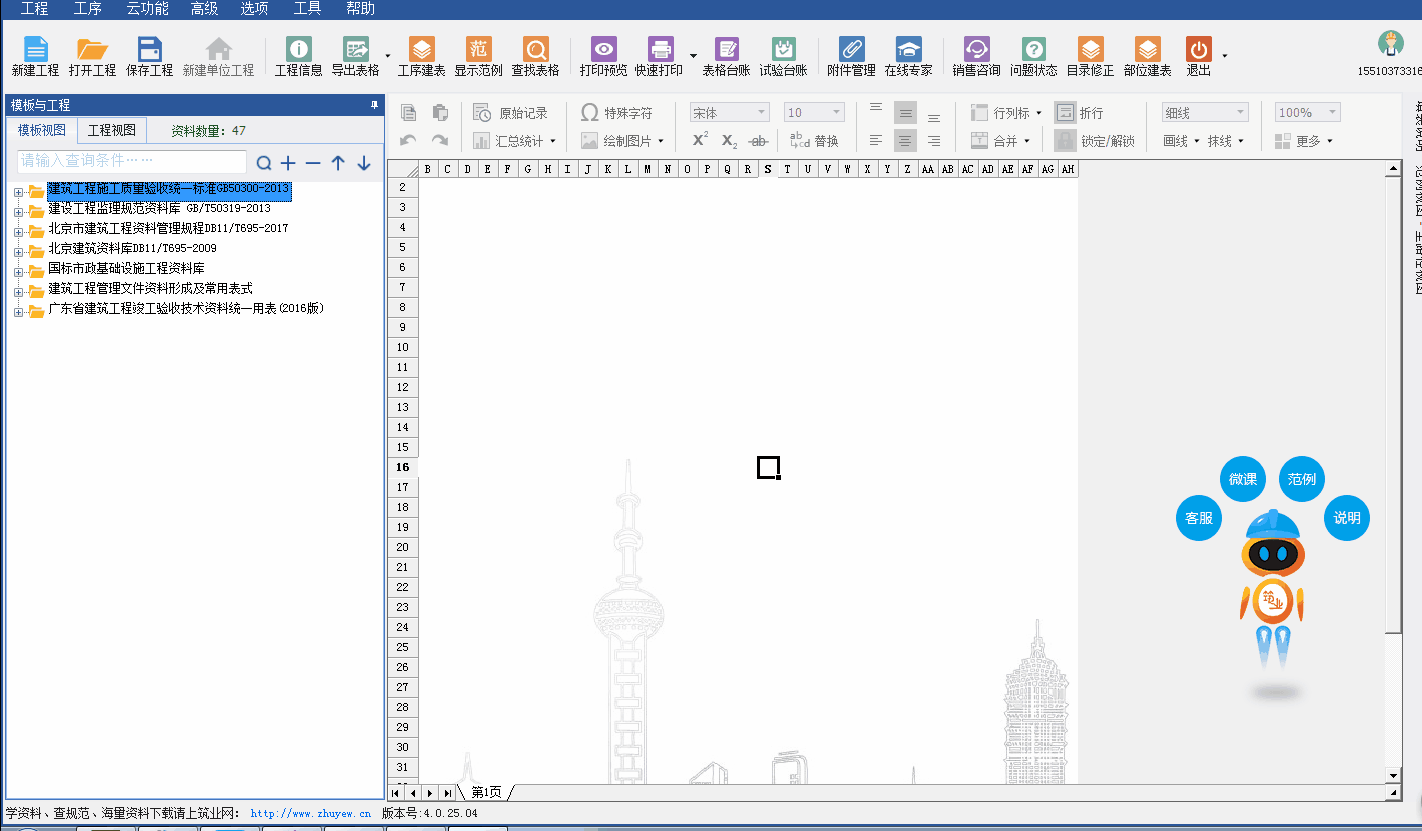Viewport: 1422px width, 831px height.
Task: Click the vertical scrollbar down arrow
Action: [1393, 775]
